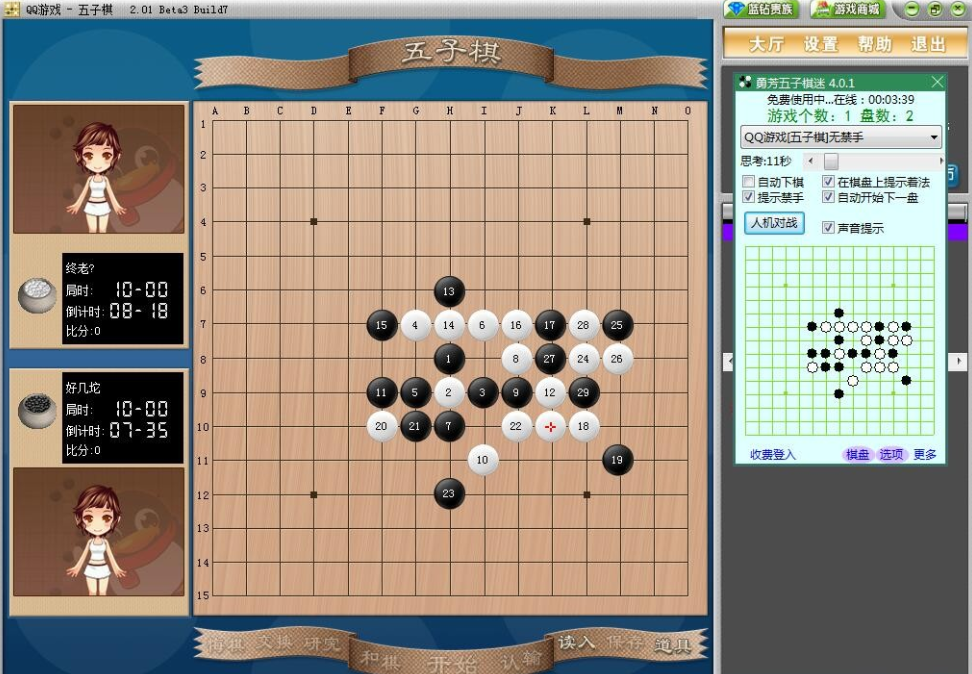This screenshot has height=674, width=972.
Task: Click bottom player's avatar picture
Action: (x=99, y=532)
